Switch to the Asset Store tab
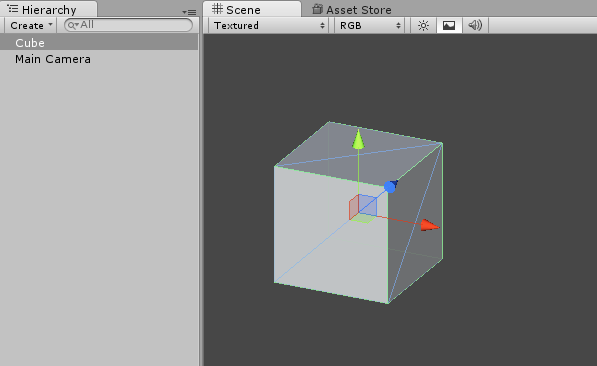Screen dimensions: 597x366 352,10
